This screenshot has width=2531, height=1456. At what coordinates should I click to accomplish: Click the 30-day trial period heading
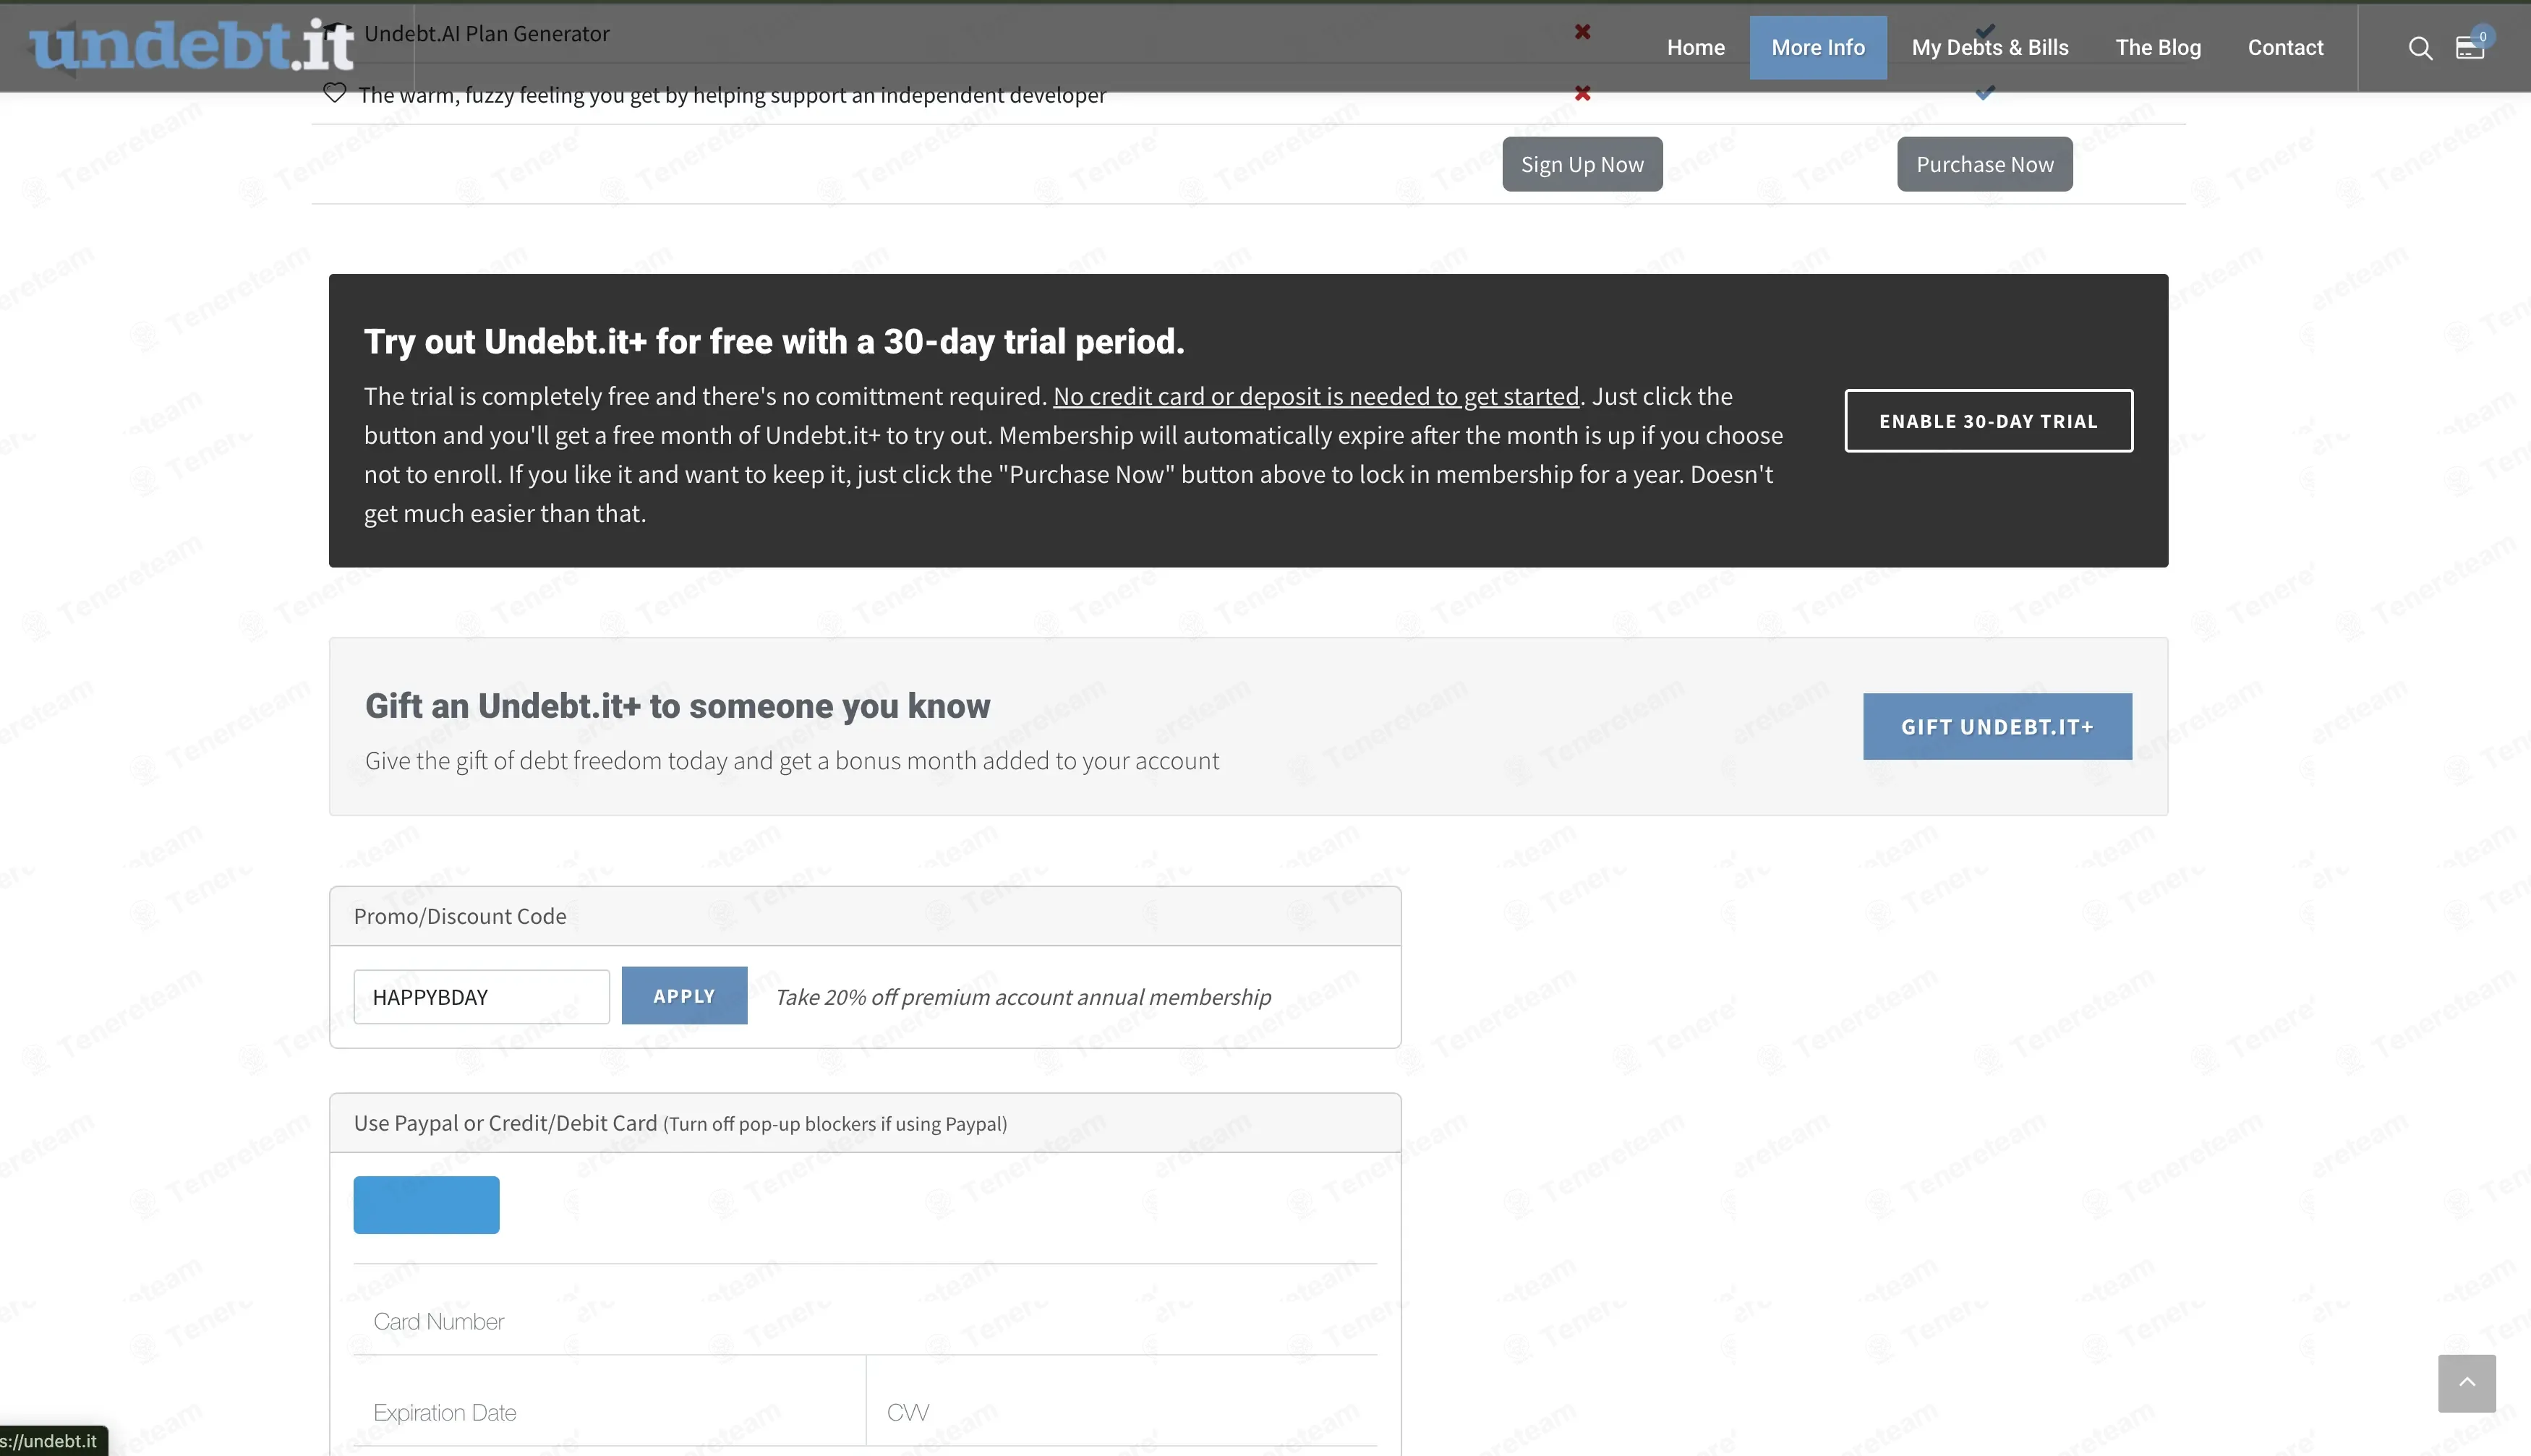(x=774, y=341)
